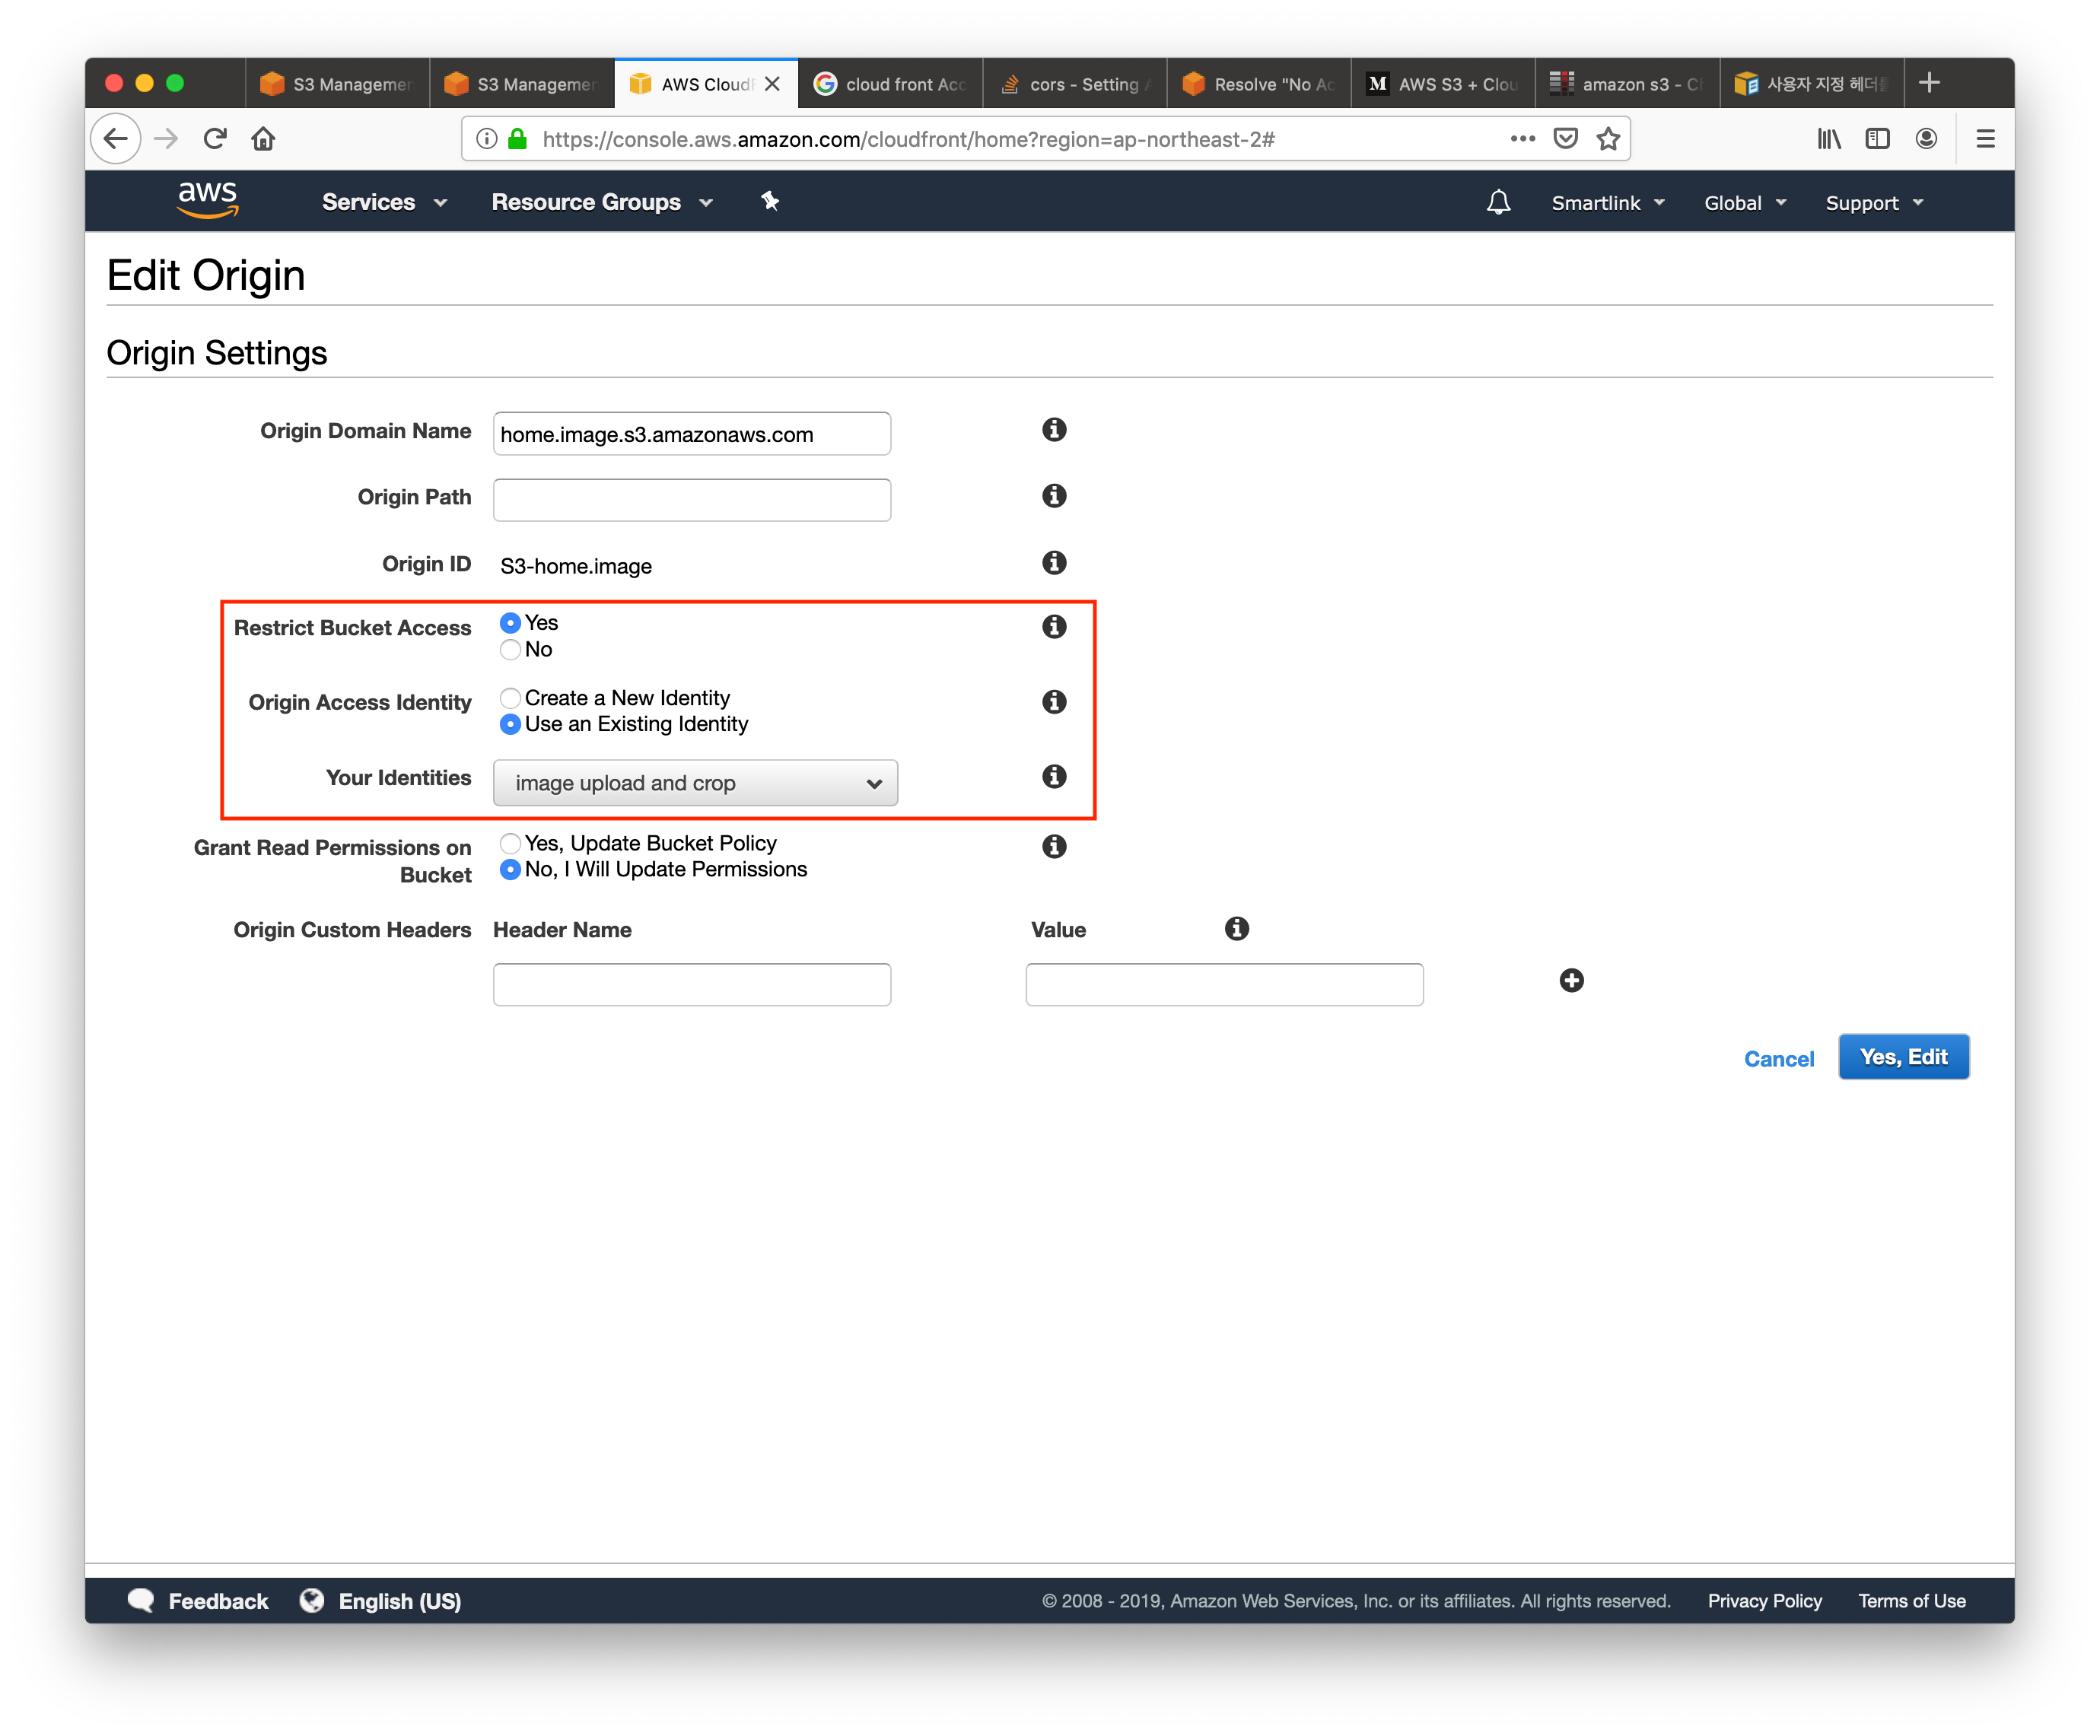
Task: Click info icon beside Your Identities
Action: click(1053, 777)
